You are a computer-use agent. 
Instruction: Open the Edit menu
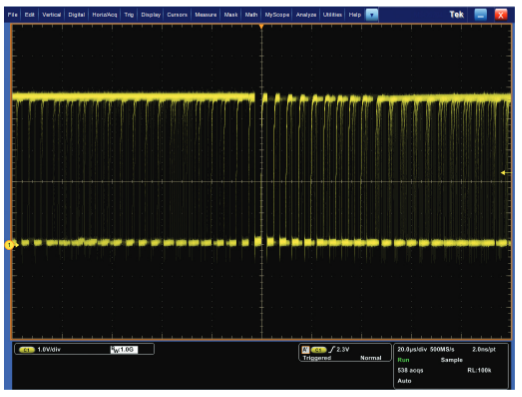29,15
